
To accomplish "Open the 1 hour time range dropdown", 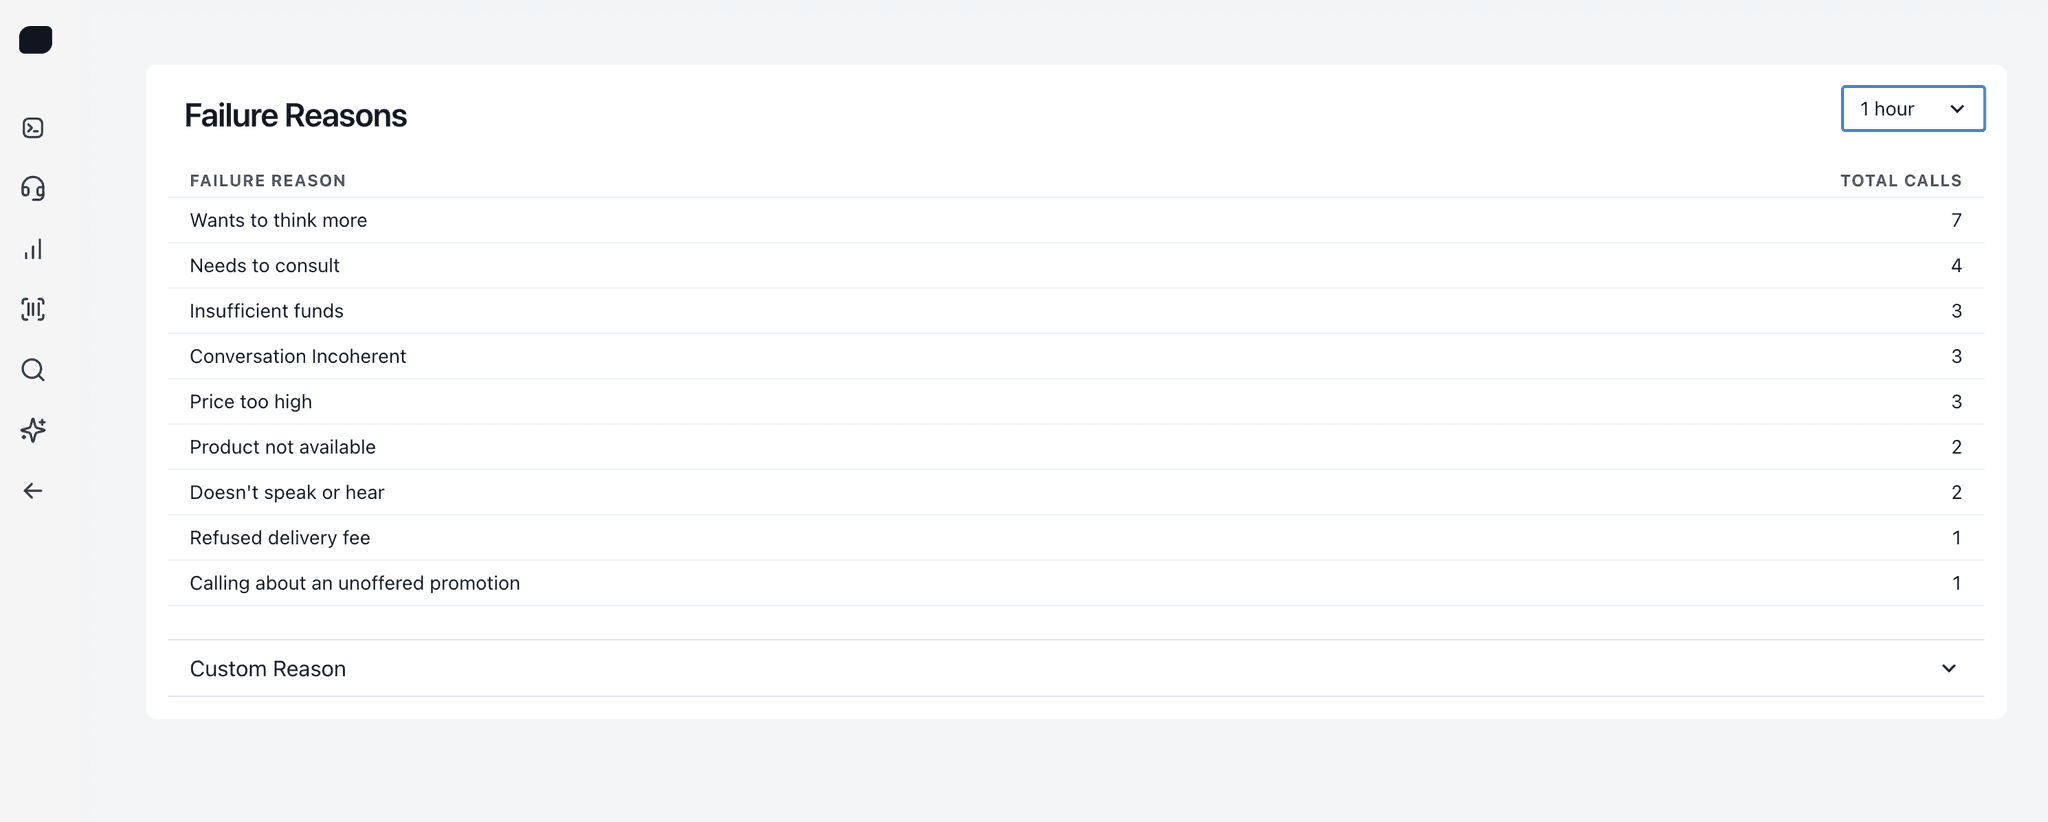I will [x=1912, y=109].
